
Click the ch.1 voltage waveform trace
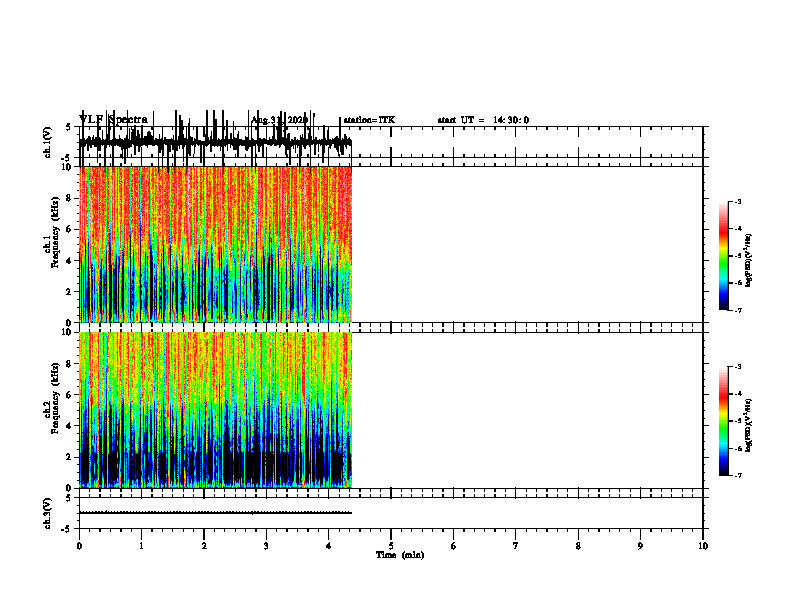(x=215, y=143)
